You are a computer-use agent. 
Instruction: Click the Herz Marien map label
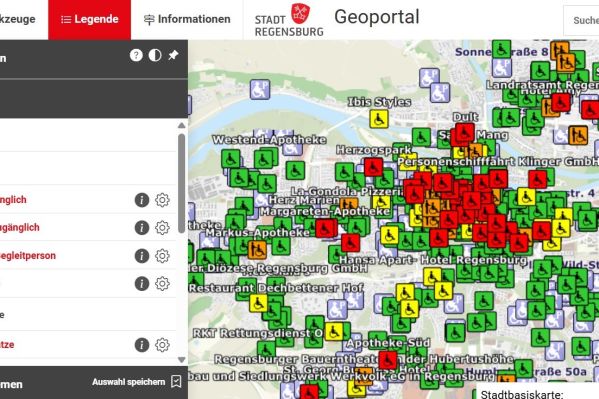[304, 200]
